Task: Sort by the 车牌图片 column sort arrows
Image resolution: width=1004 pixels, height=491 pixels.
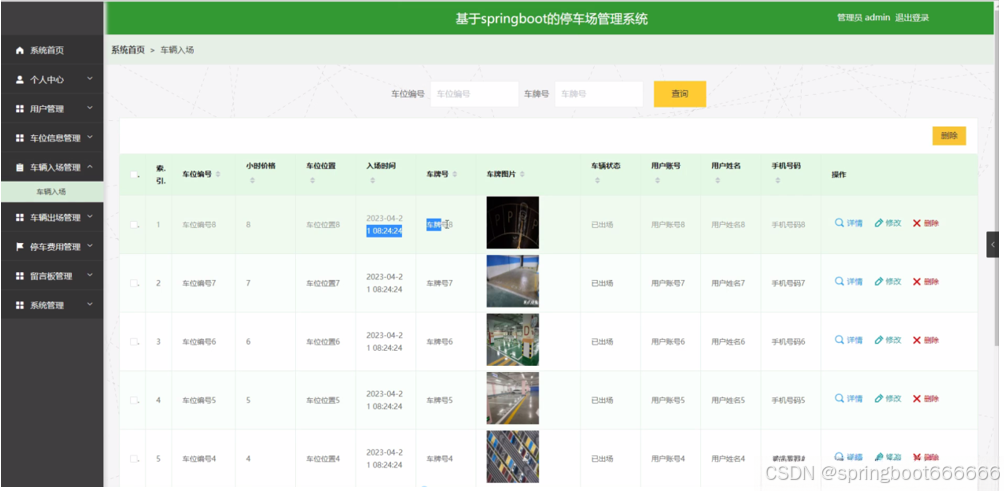Action: coord(522,174)
